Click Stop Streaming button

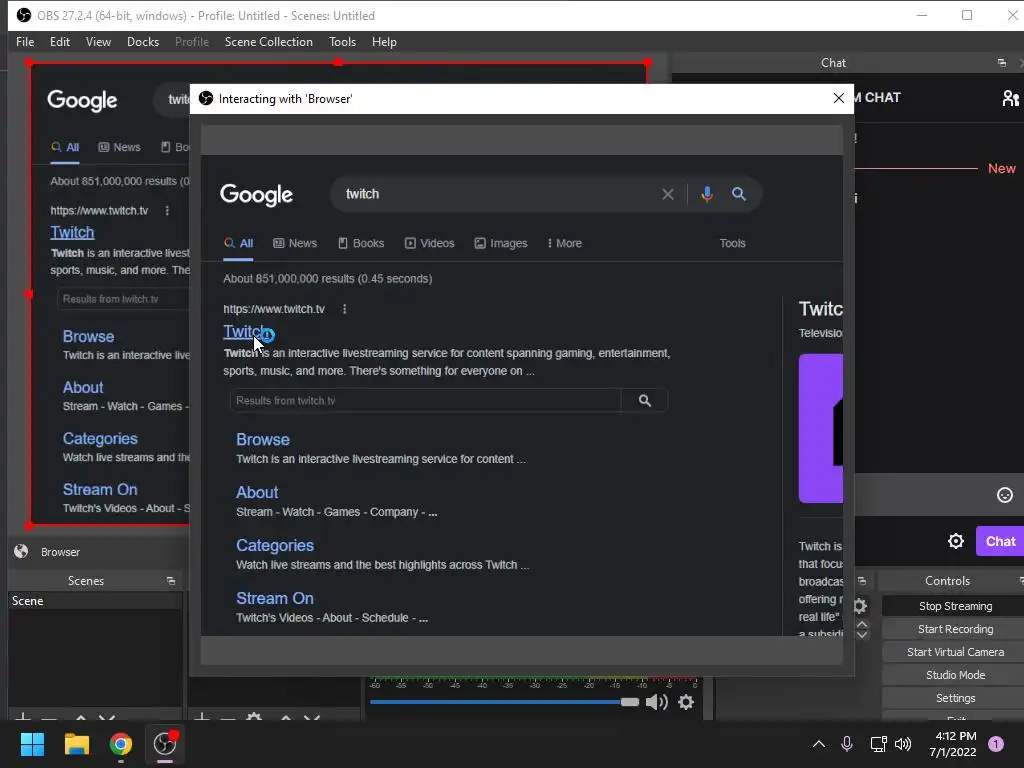[x=955, y=606]
